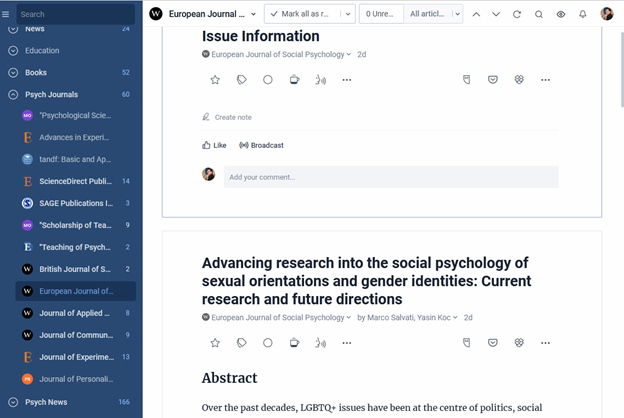Expand the Psych News folder
Image resolution: width=624 pixels, height=418 pixels.
pyautogui.click(x=13, y=402)
